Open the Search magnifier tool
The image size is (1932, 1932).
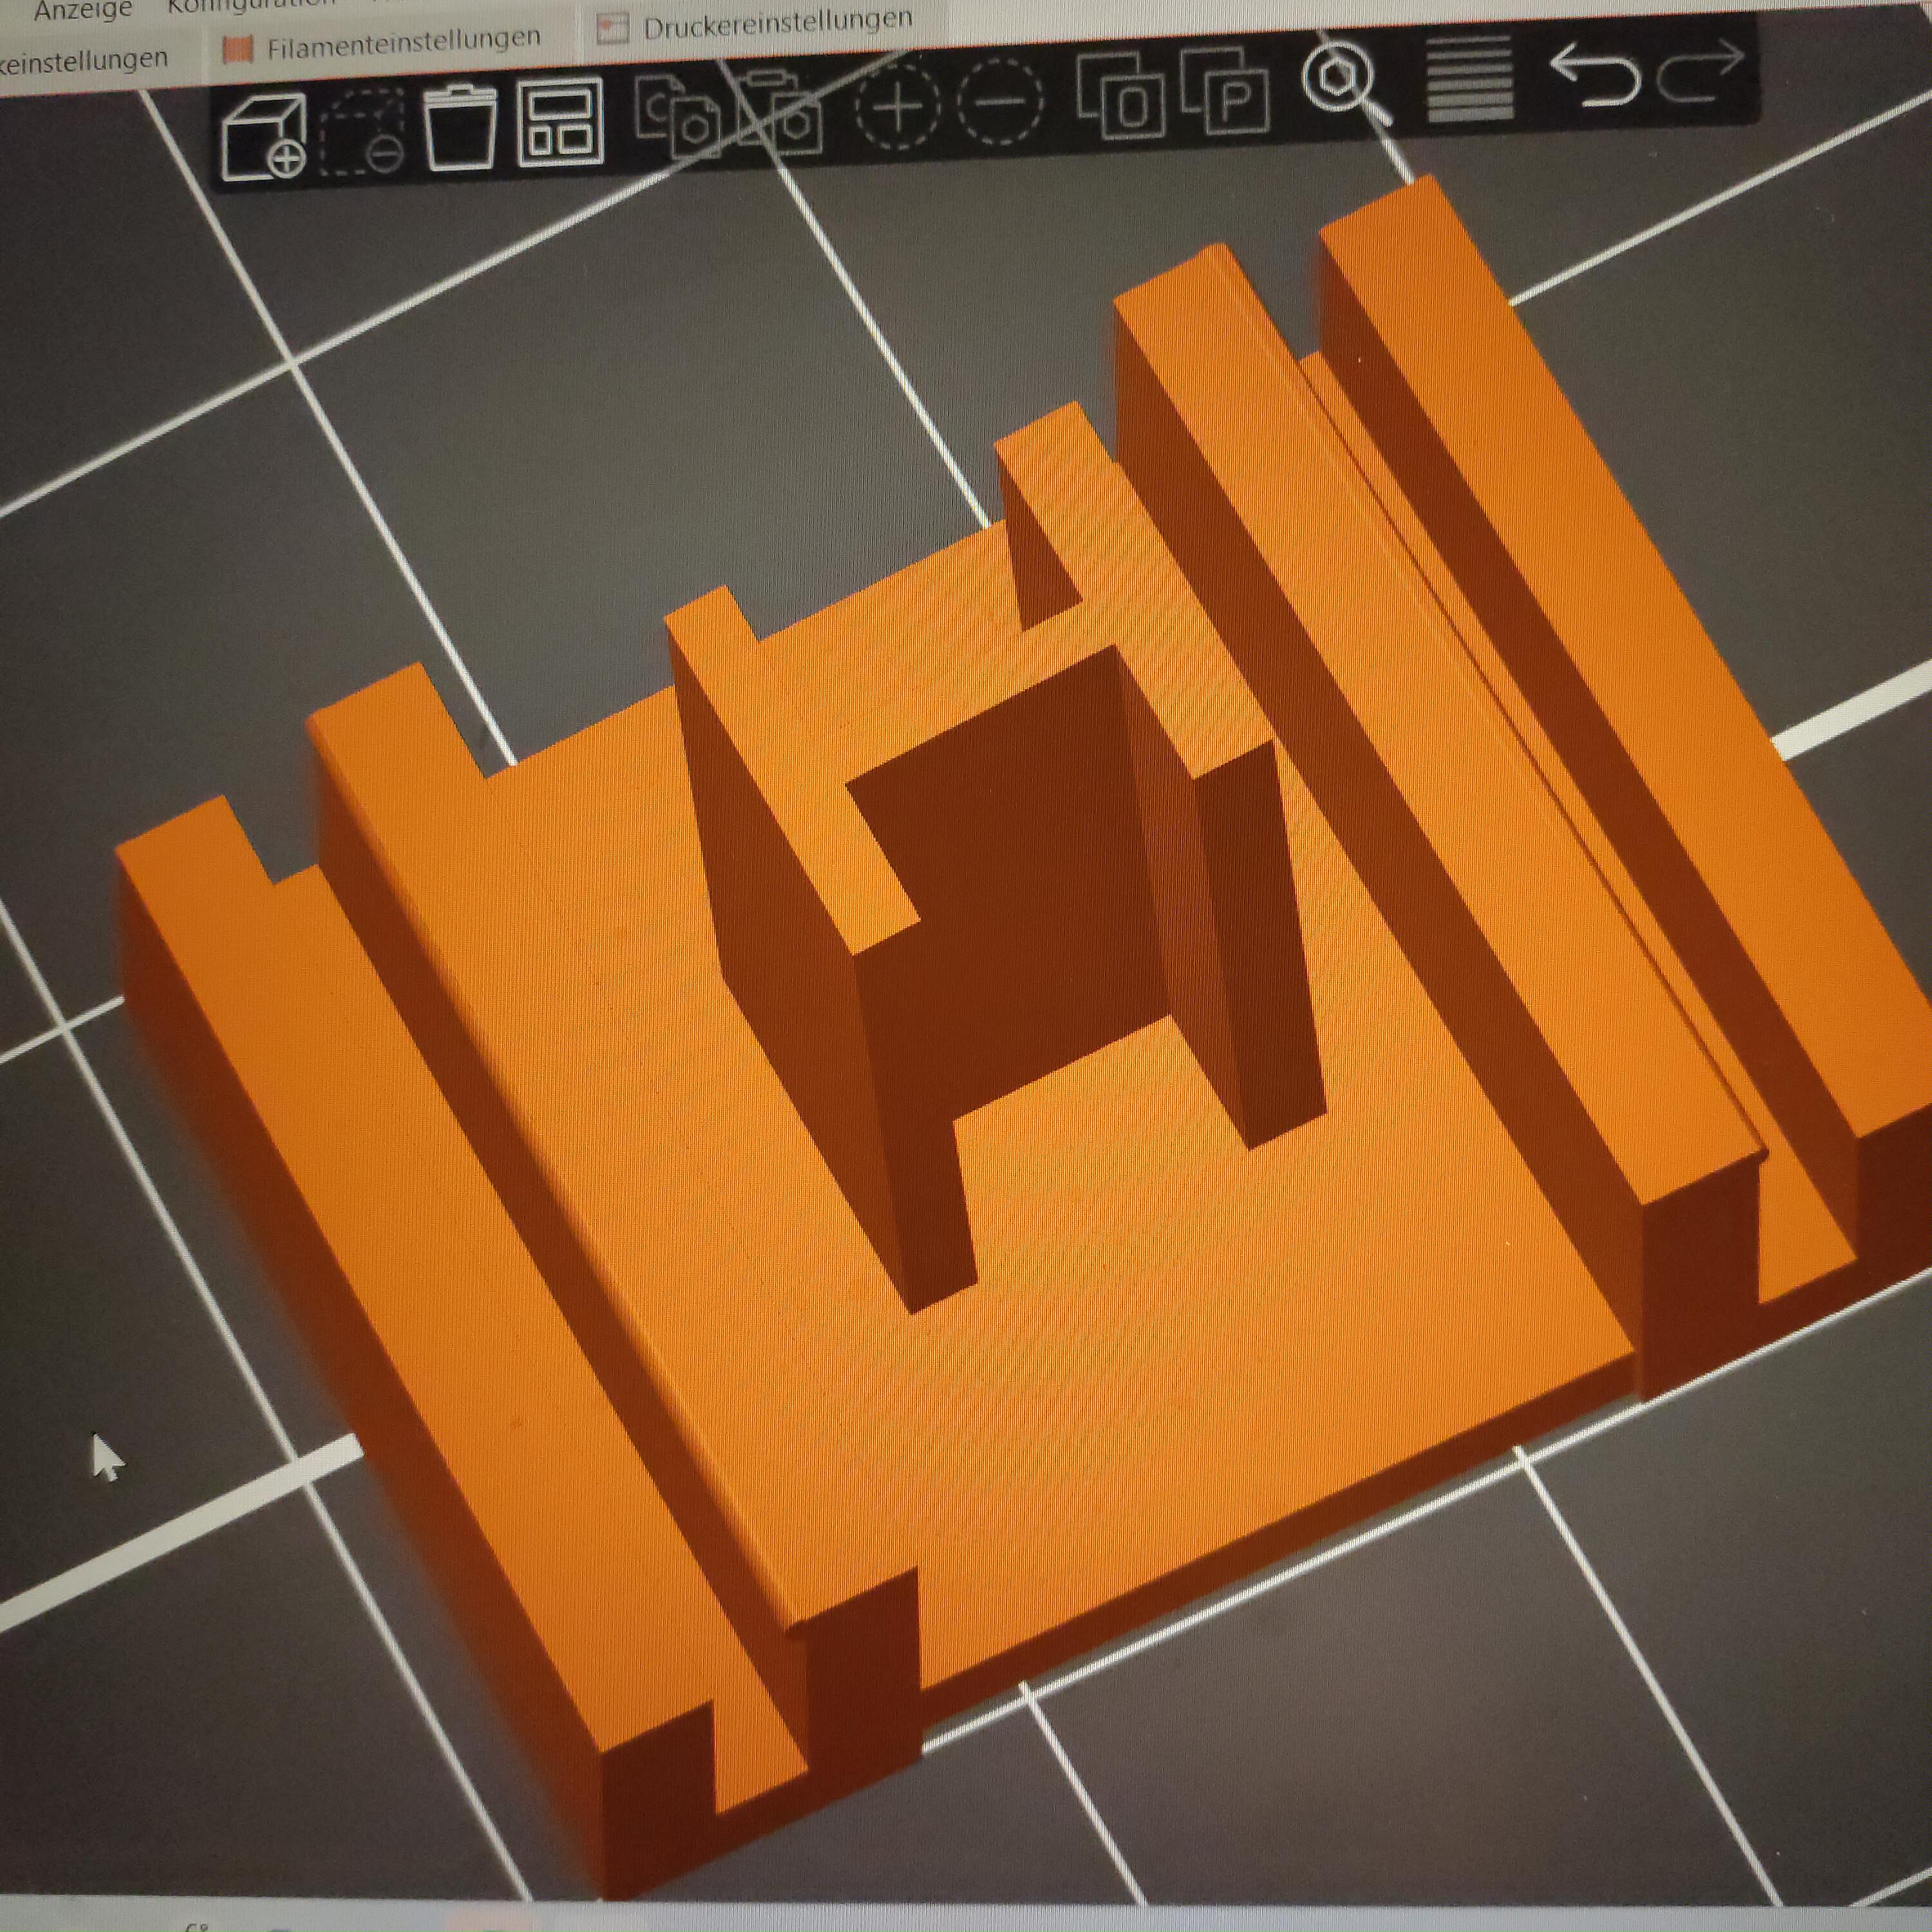pyautogui.click(x=1346, y=83)
